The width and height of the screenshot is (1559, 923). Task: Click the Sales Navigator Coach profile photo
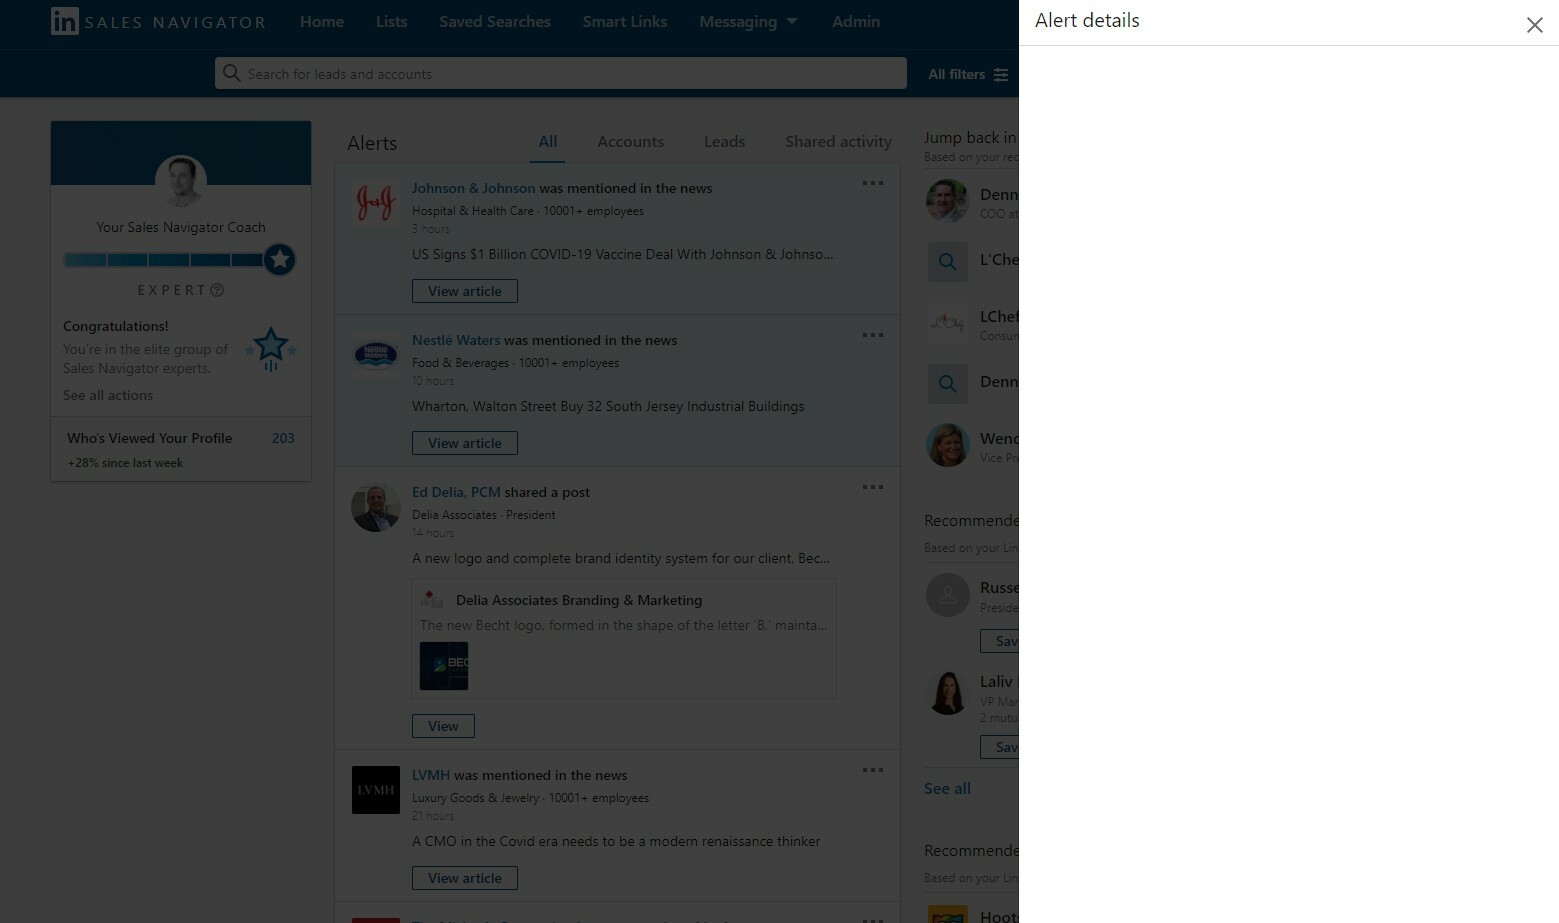181,182
